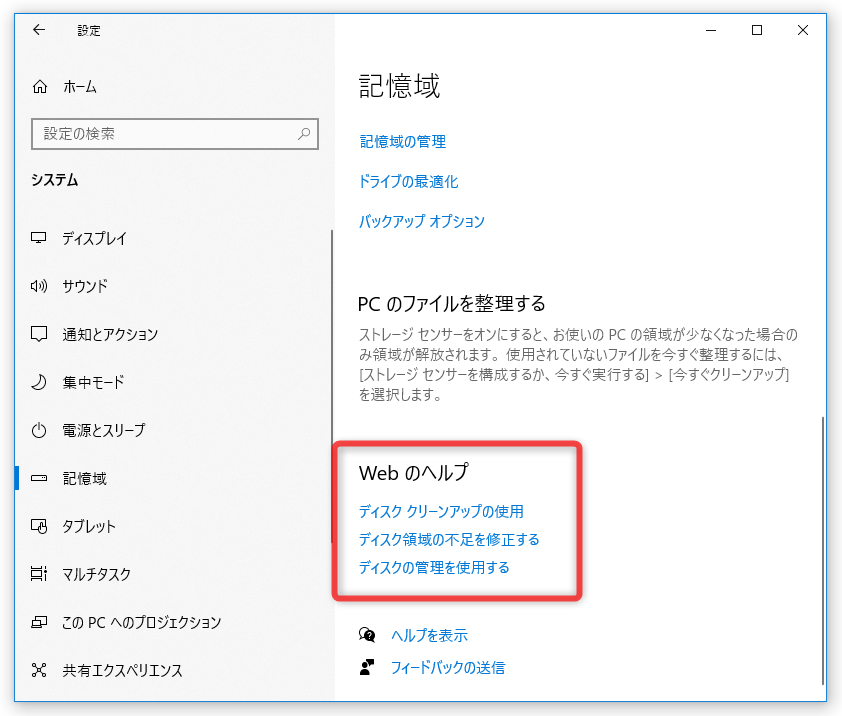The image size is (842, 716).
Task: Open バックアップ オプション link
Action: (x=422, y=221)
